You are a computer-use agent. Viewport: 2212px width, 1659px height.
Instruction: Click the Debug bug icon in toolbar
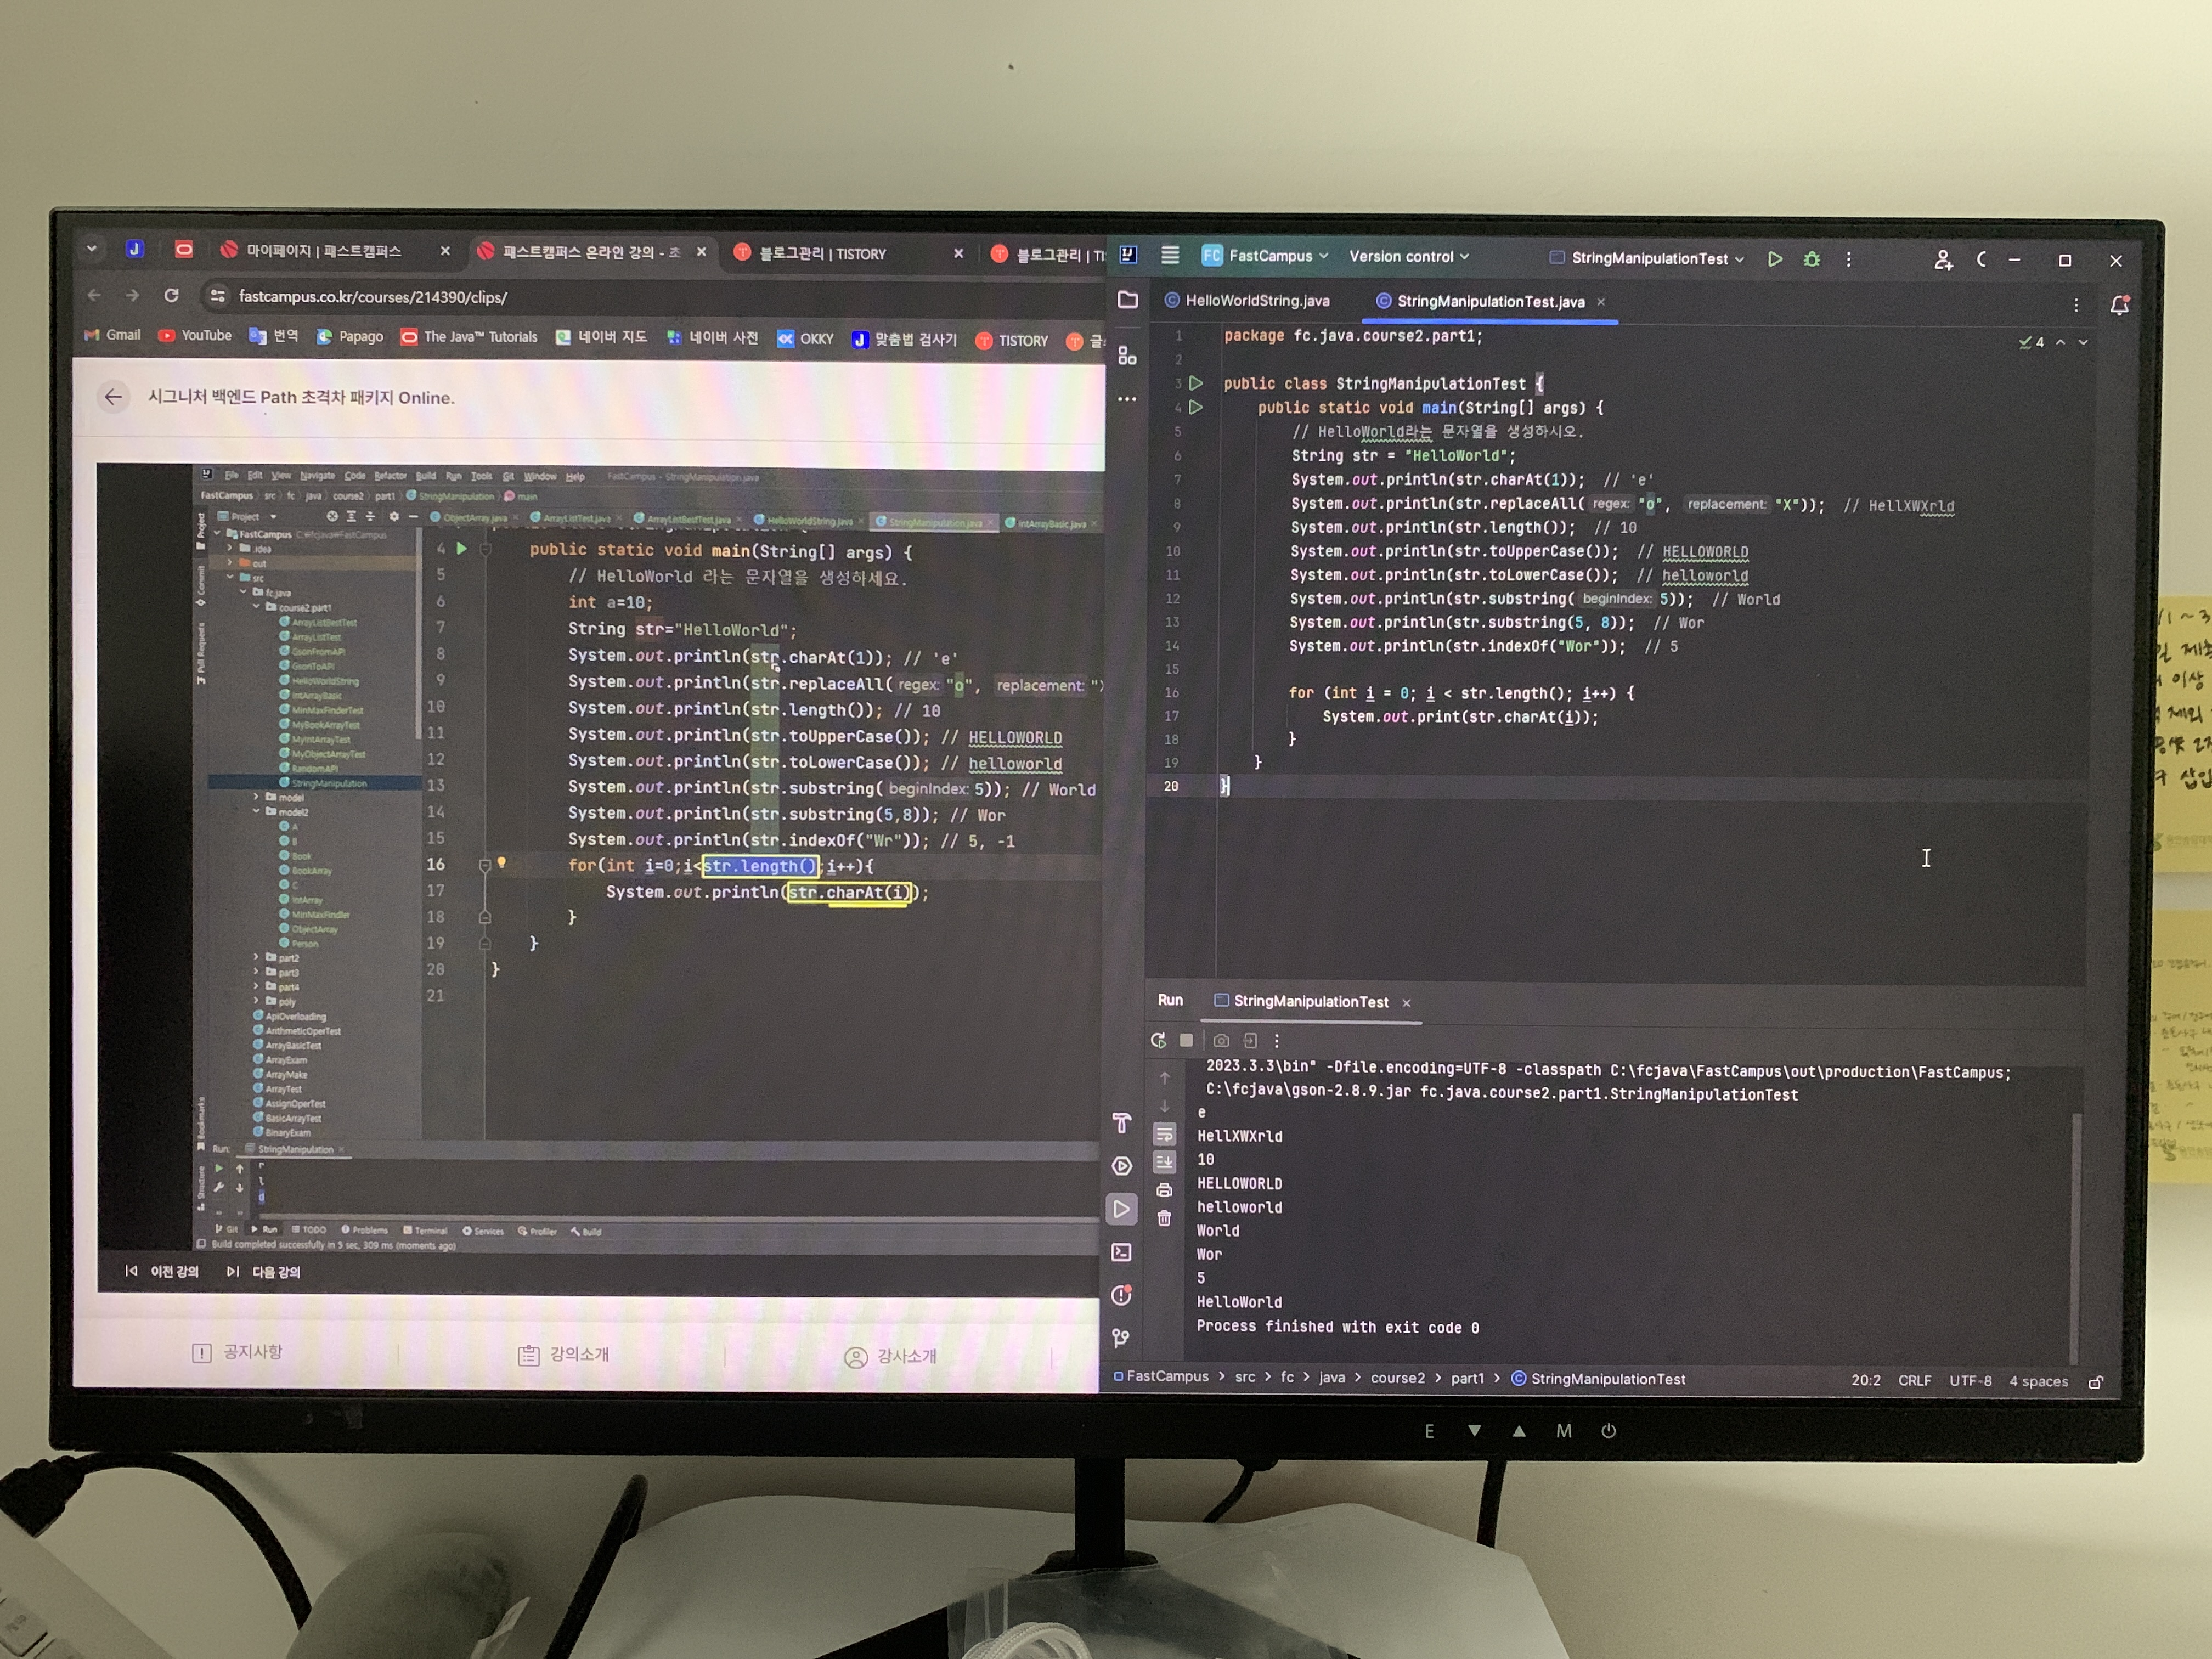pyautogui.click(x=1811, y=259)
